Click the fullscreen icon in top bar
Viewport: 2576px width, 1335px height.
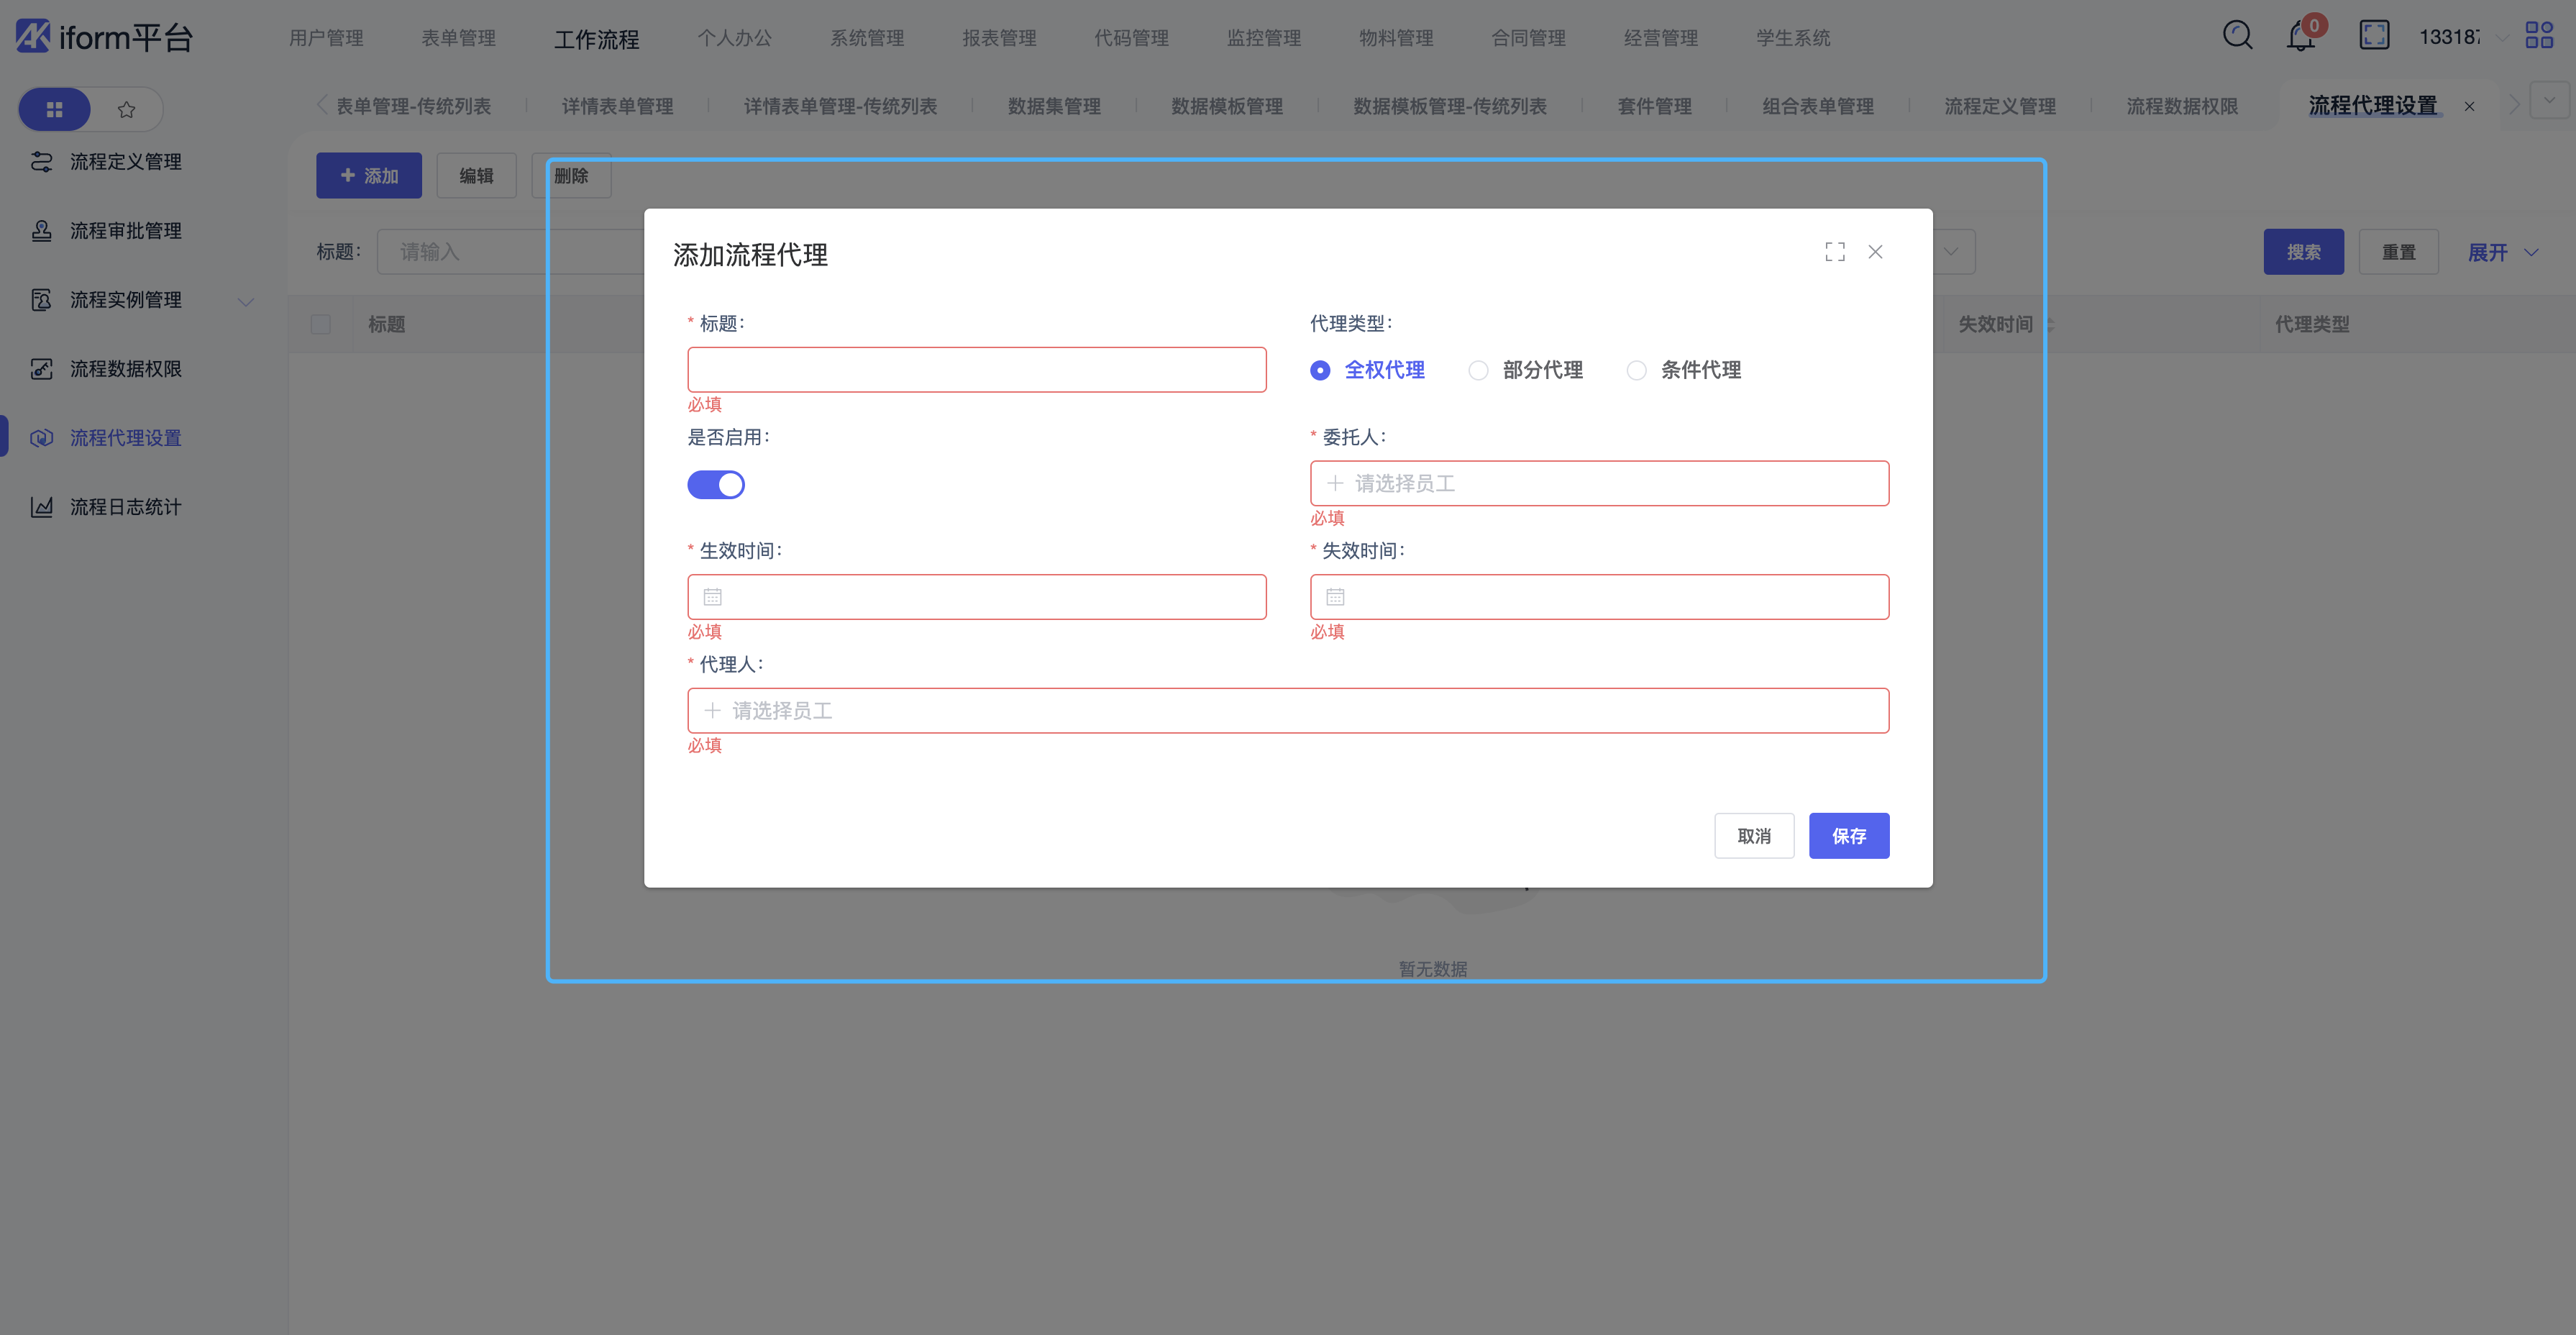click(2374, 36)
